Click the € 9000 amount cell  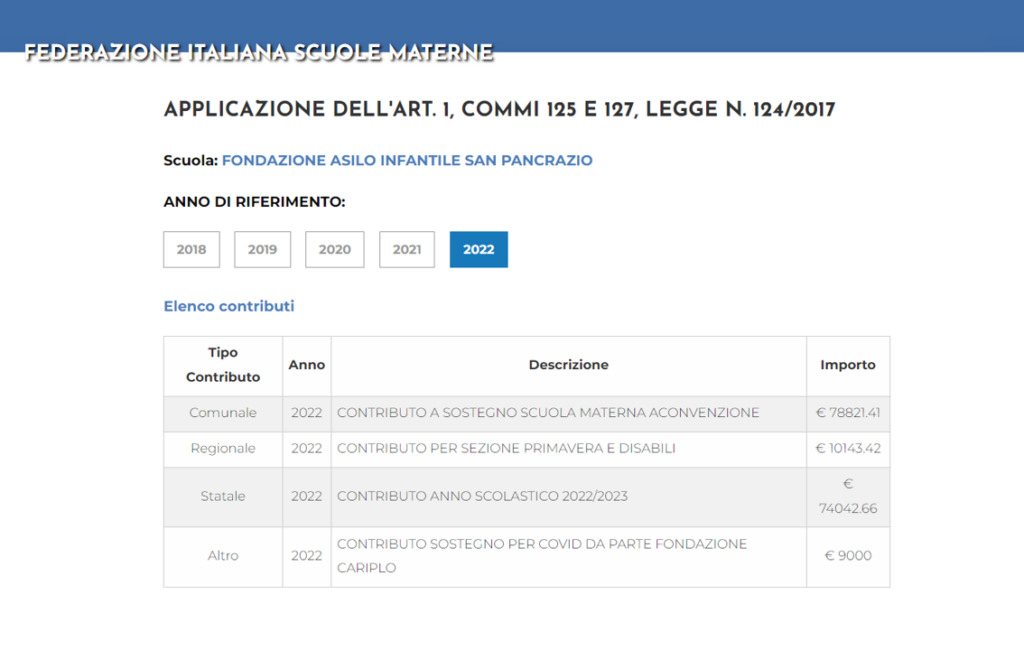click(x=847, y=556)
